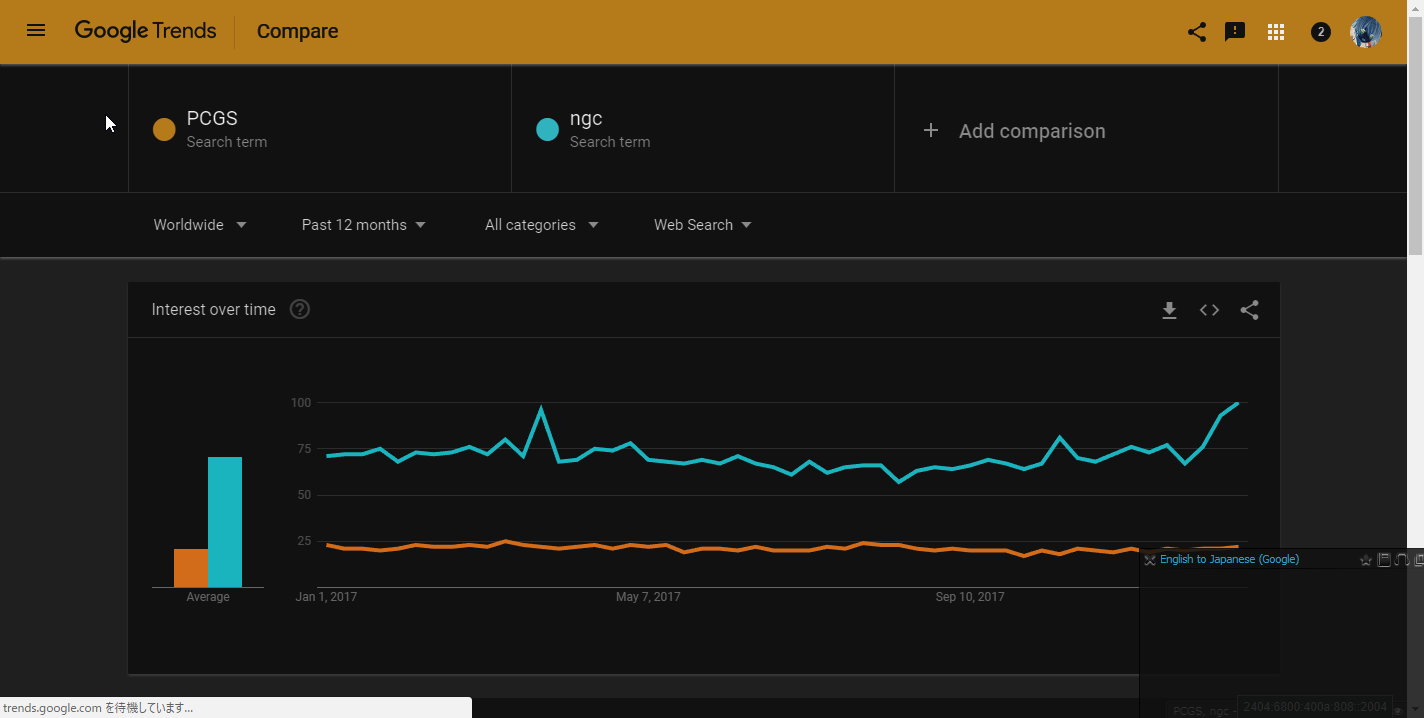Get embed code for the chart
1424x718 pixels.
pyautogui.click(x=1209, y=310)
